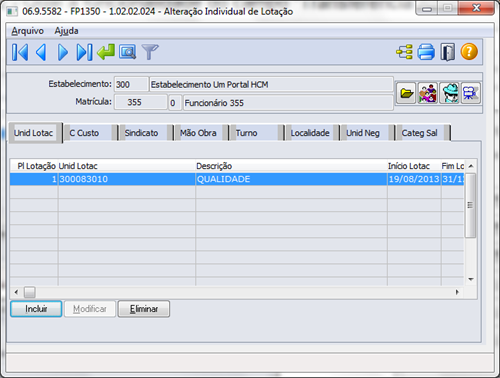The height and width of the screenshot is (378, 500).
Task: Jump to last record arrow icon
Action: (x=84, y=52)
